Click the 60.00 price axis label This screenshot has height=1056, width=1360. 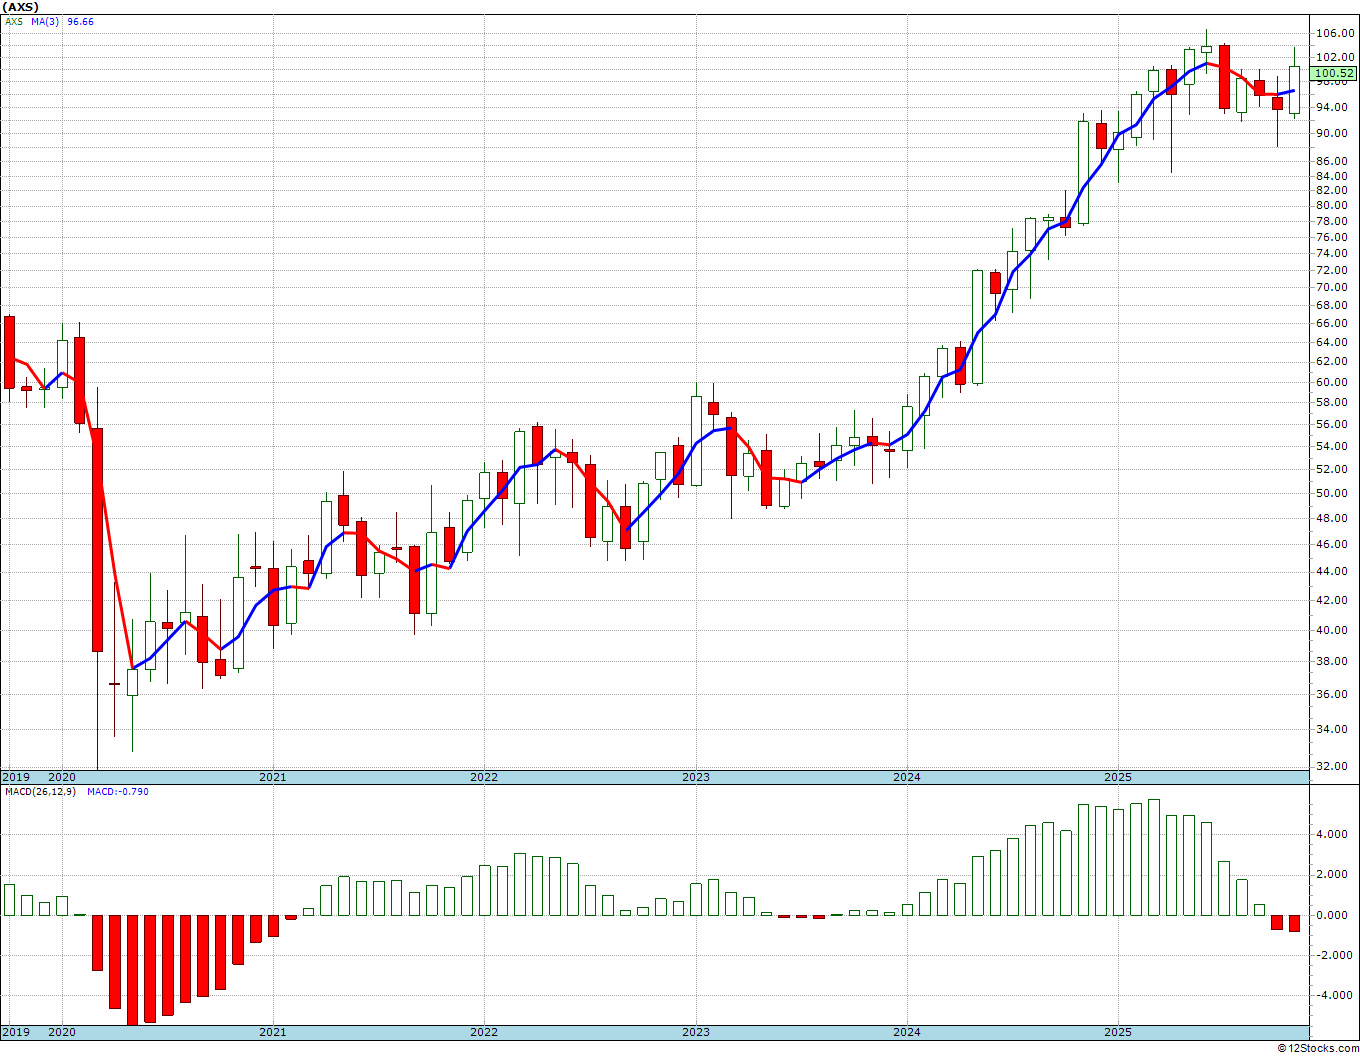click(x=1335, y=382)
